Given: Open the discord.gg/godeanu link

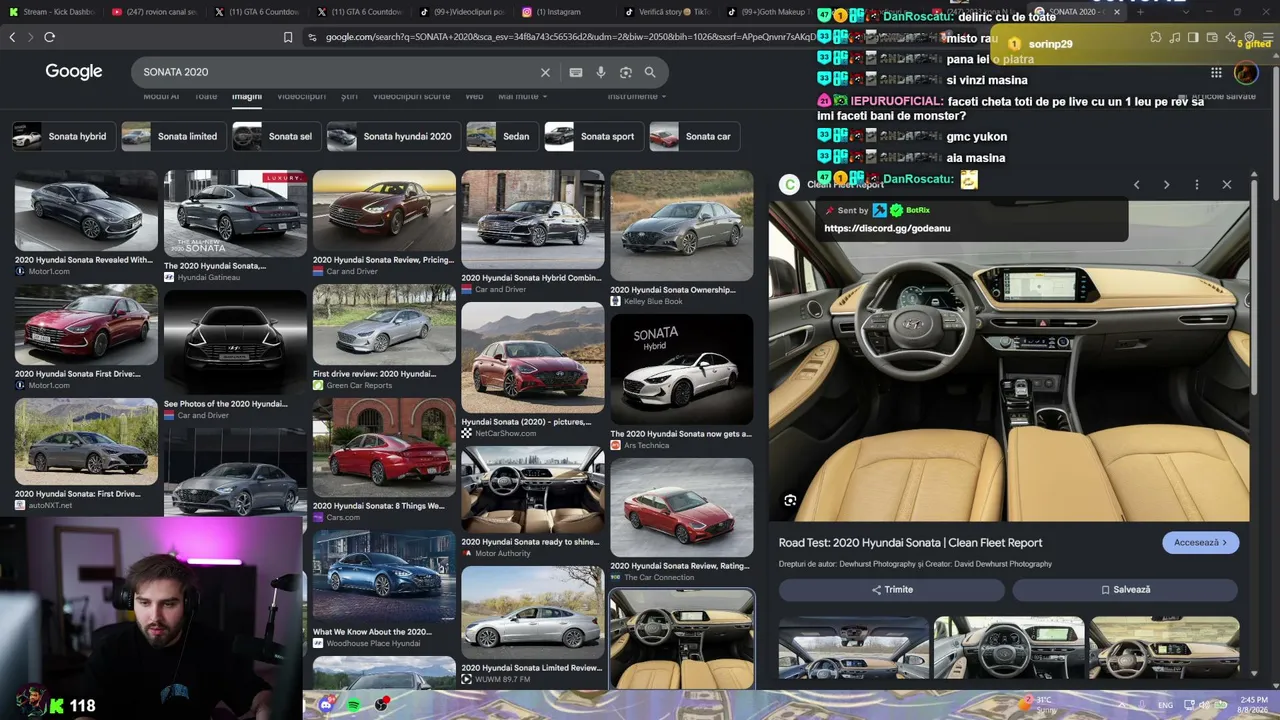Looking at the screenshot, I should coord(887,229).
